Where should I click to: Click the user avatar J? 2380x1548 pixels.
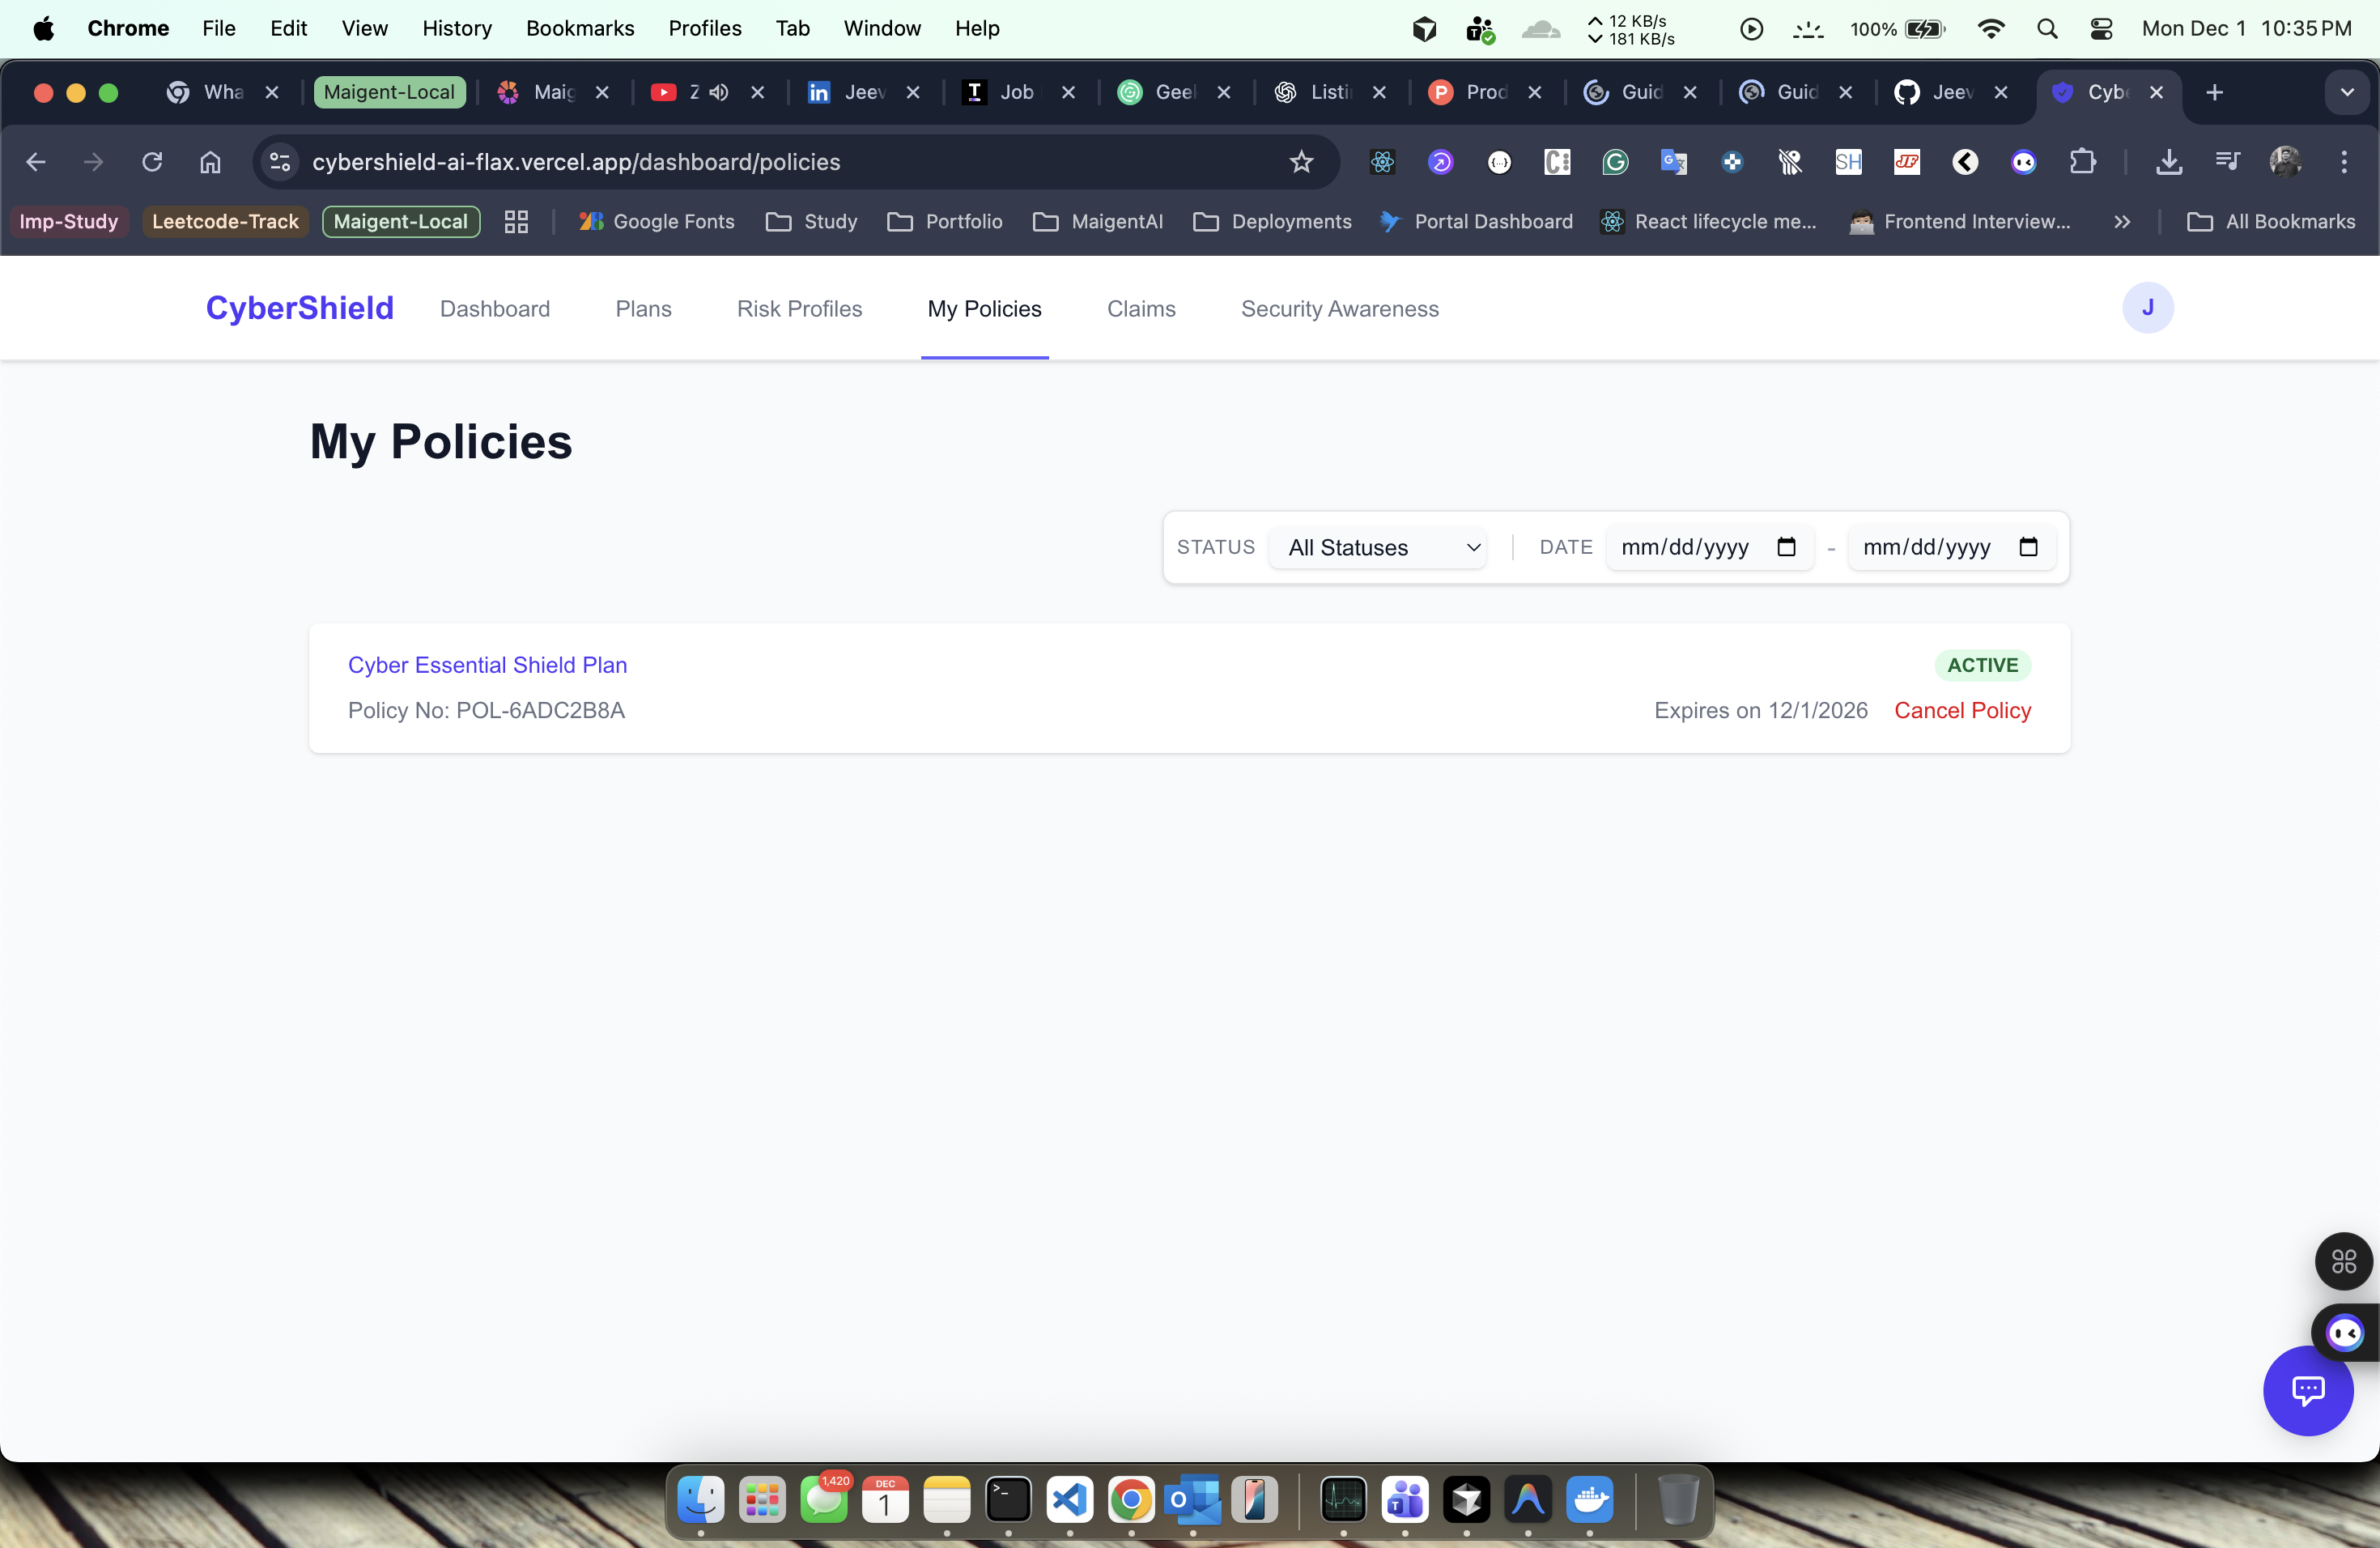point(2147,308)
